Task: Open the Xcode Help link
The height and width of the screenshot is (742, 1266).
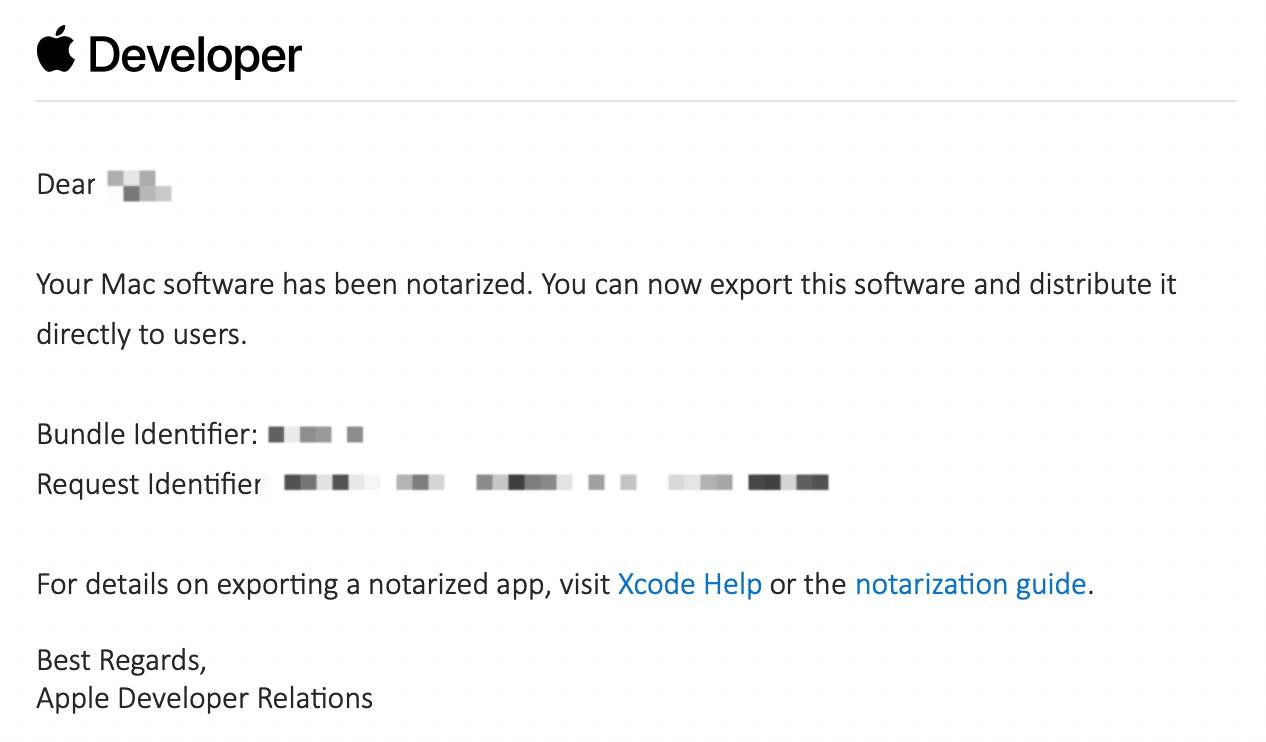Action: coord(689,583)
